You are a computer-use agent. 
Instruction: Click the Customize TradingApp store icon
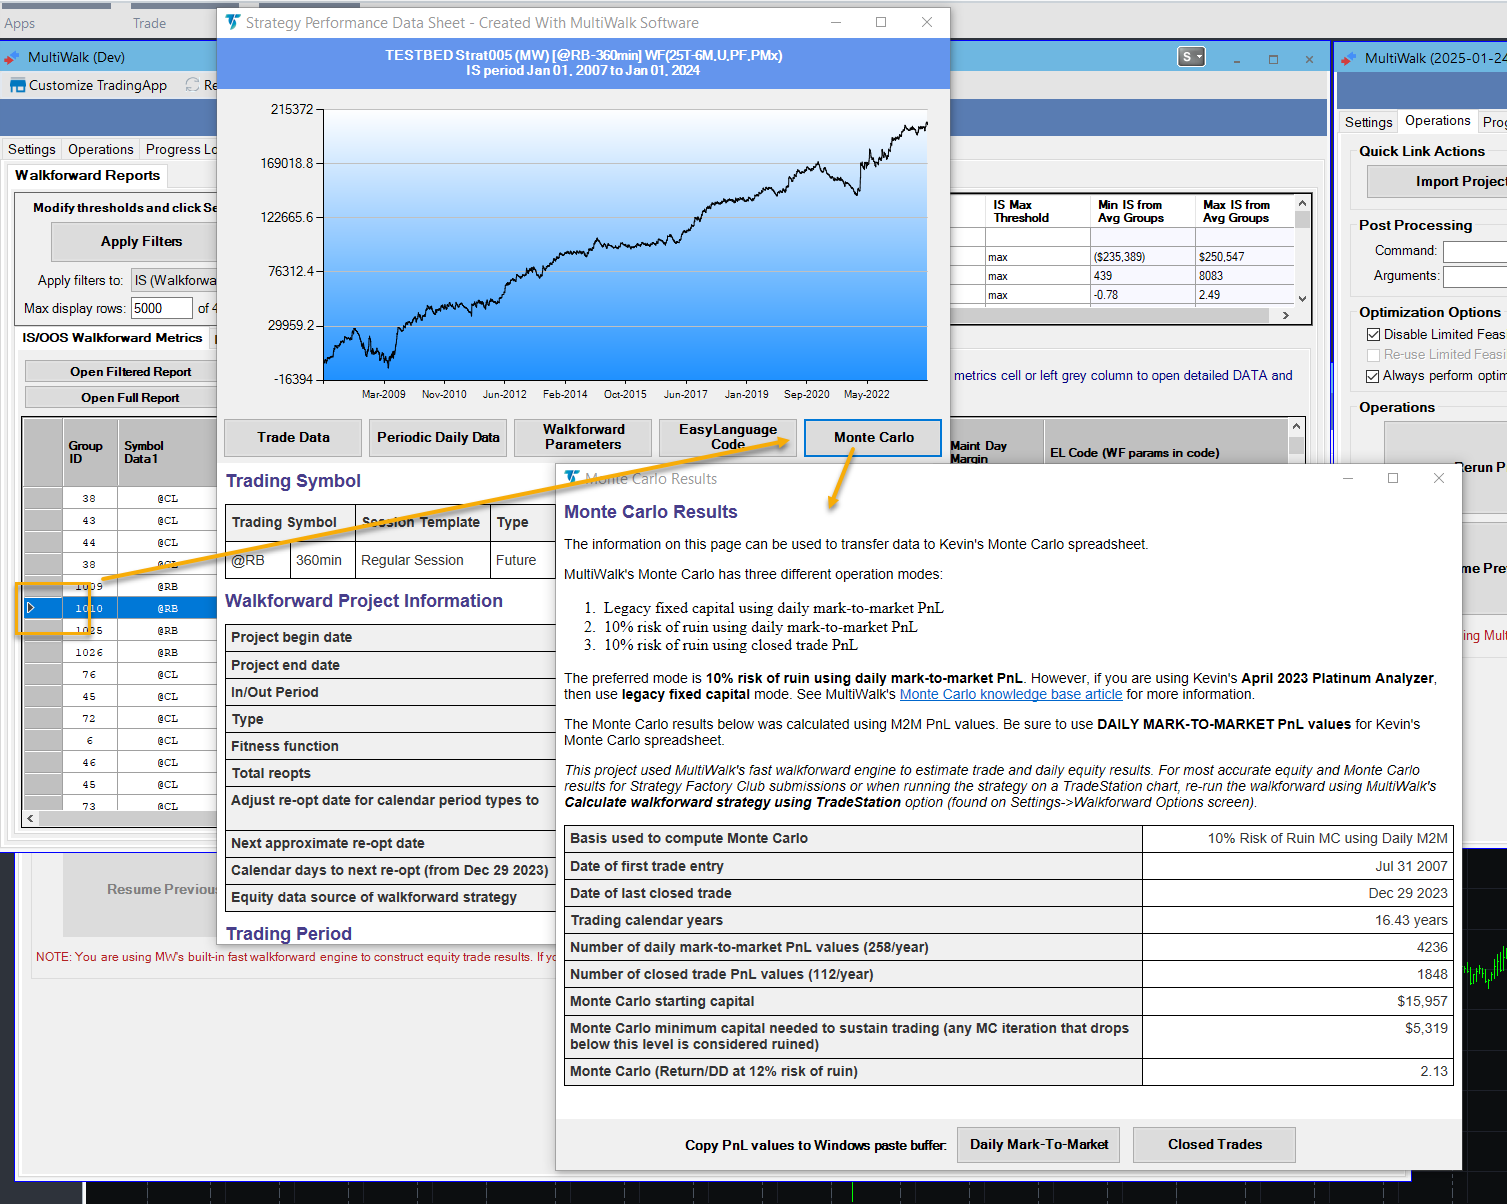(x=17, y=86)
